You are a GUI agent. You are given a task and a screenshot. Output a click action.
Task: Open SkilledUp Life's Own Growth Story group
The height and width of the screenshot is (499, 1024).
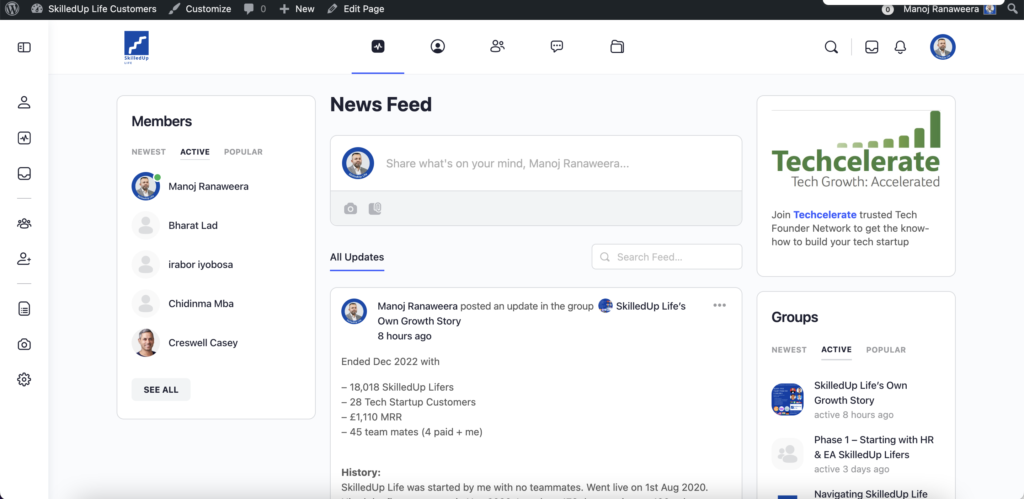point(860,393)
